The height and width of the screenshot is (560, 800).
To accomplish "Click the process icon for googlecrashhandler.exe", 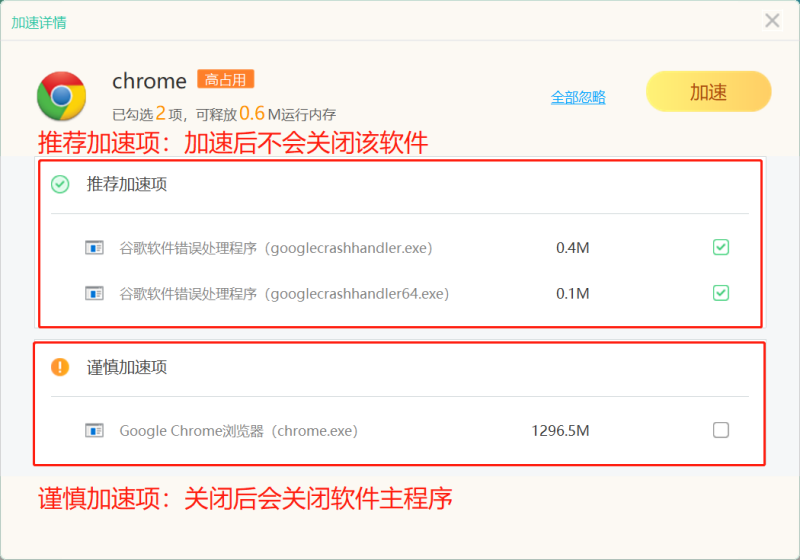I will pos(94,248).
